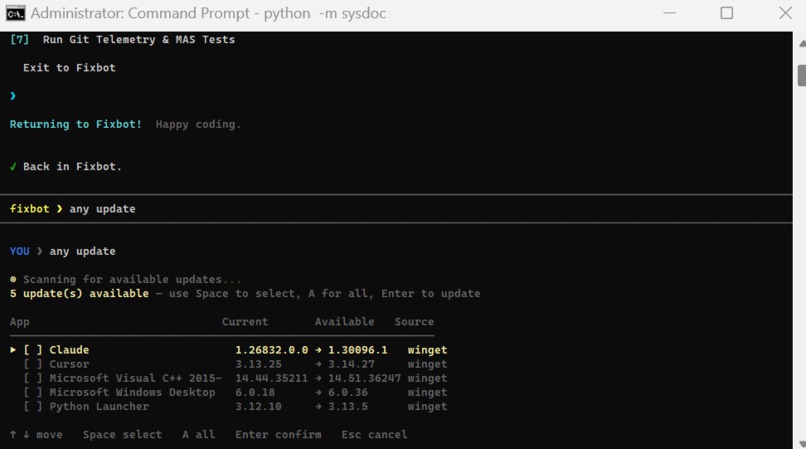Click the vertical scrollbar thumb
Screen dimensions: 806x449
(x=802, y=75)
